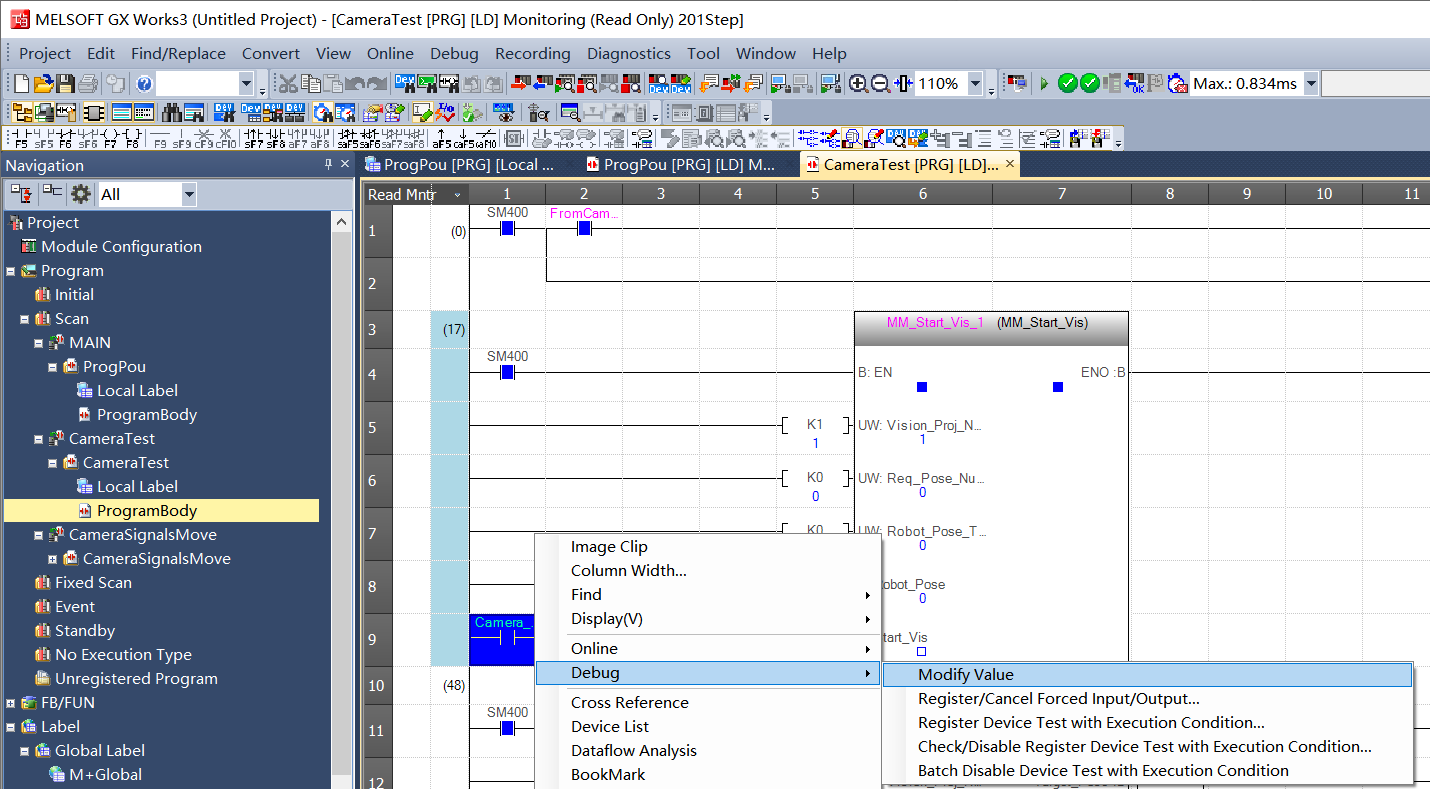The width and height of the screenshot is (1430, 789).
Task: Open the Diagnostics menu in menu bar
Action: click(x=628, y=54)
